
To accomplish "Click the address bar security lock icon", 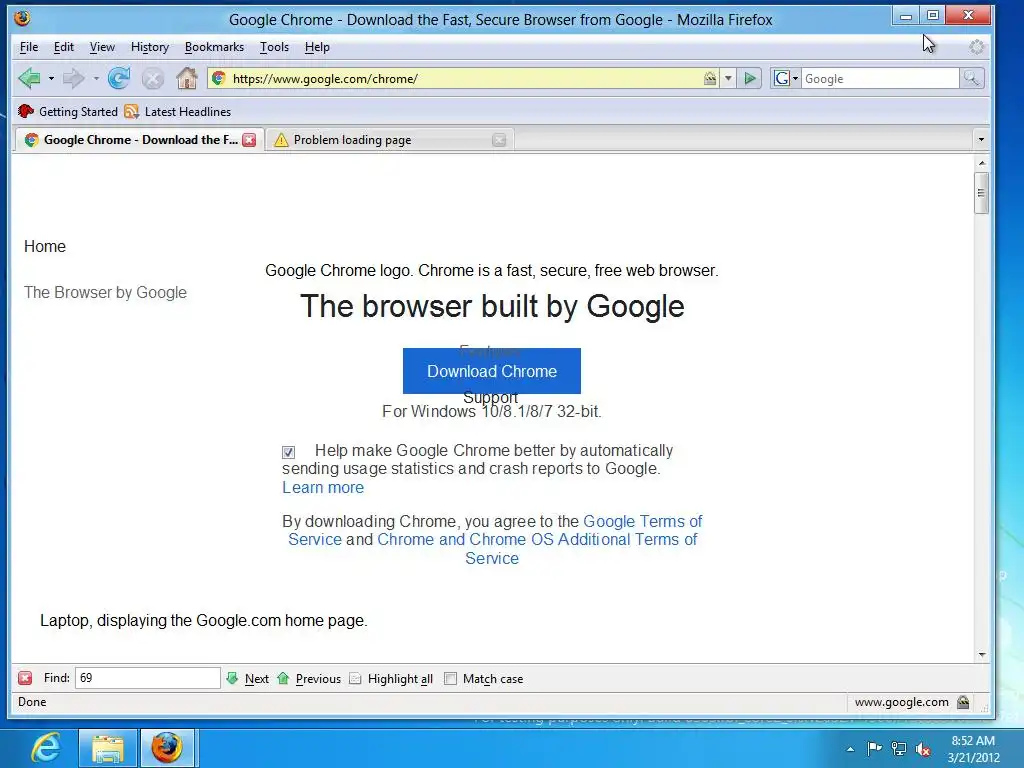I will [710, 78].
